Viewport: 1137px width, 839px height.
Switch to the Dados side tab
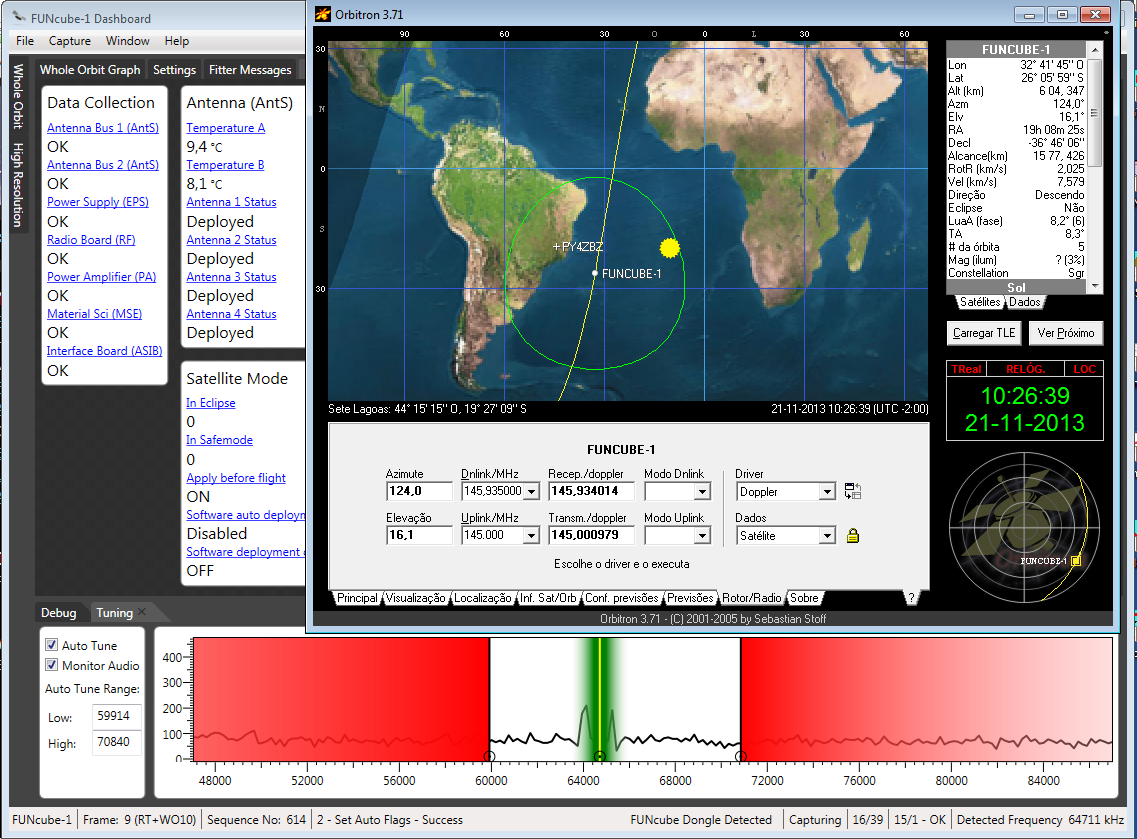(1025, 302)
